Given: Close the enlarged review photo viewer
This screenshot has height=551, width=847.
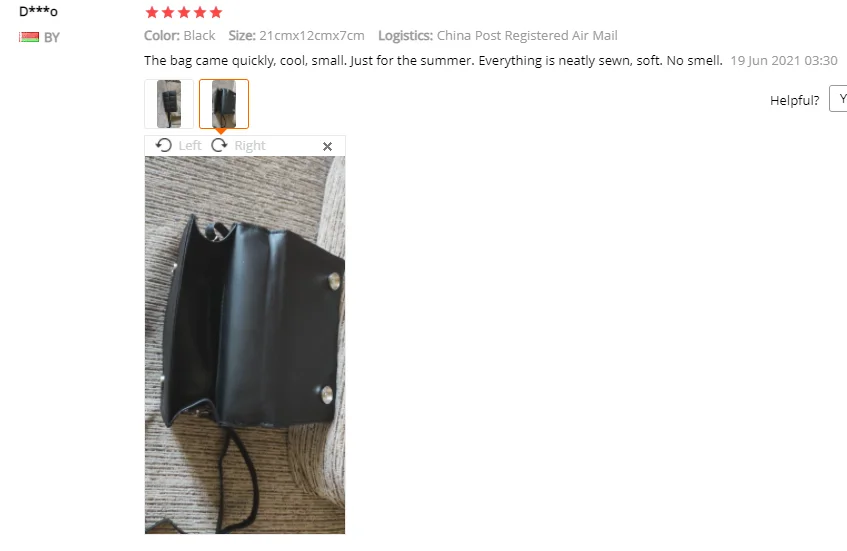Looking at the screenshot, I should [327, 146].
